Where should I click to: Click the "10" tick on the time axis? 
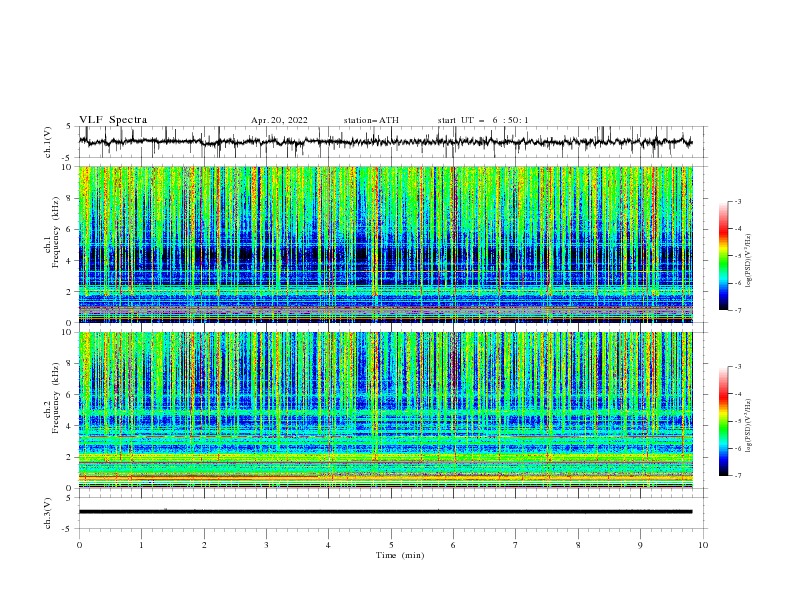point(703,545)
